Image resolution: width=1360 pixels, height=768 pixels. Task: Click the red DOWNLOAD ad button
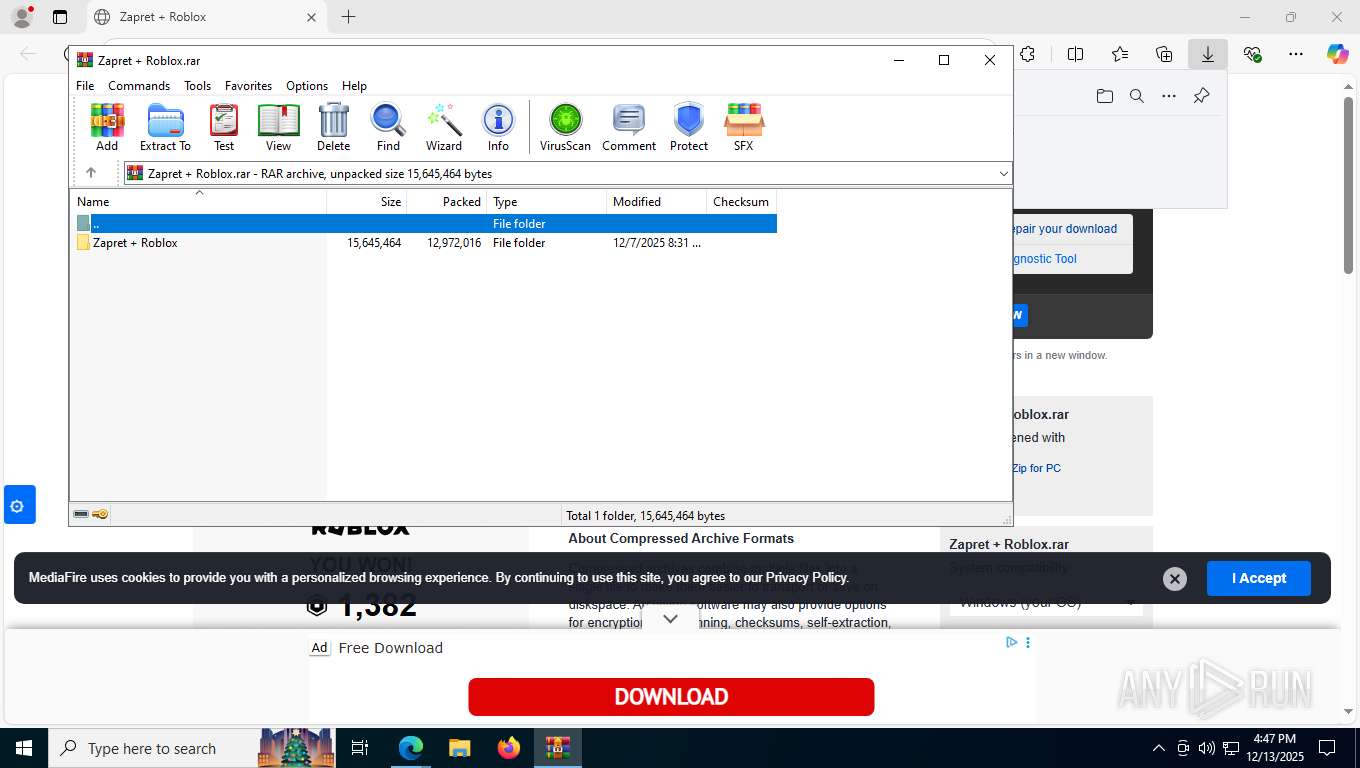(x=671, y=697)
